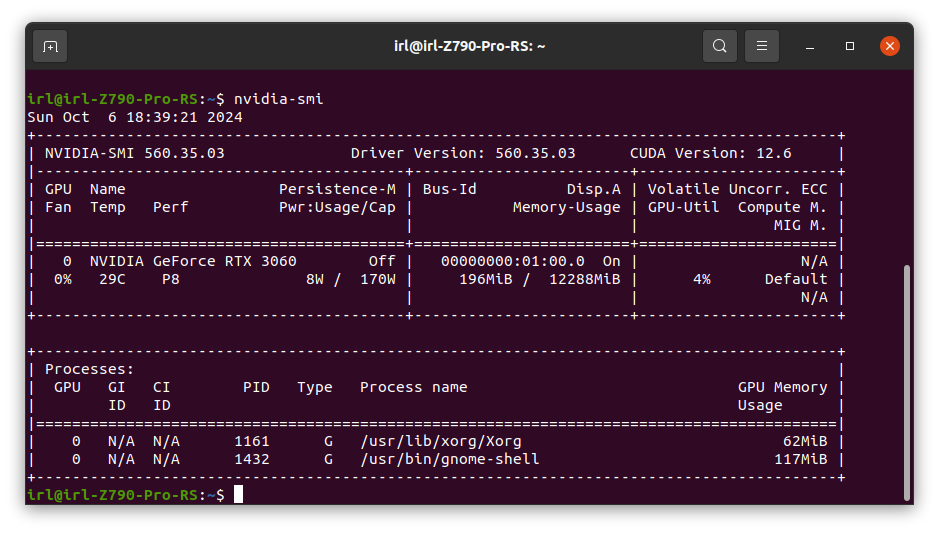The image size is (939, 533).
Task: Click the cursor at the bottom prompt
Action: point(238,495)
